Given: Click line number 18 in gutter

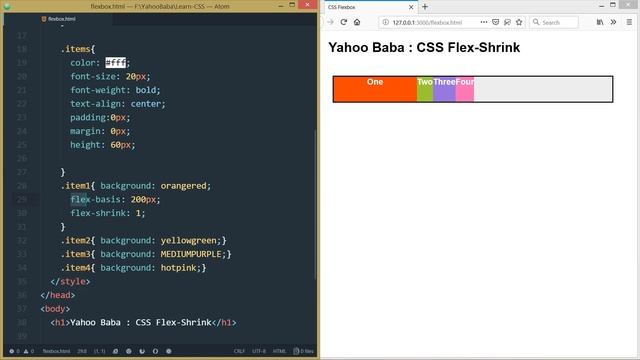Looking at the screenshot, I should (x=22, y=49).
